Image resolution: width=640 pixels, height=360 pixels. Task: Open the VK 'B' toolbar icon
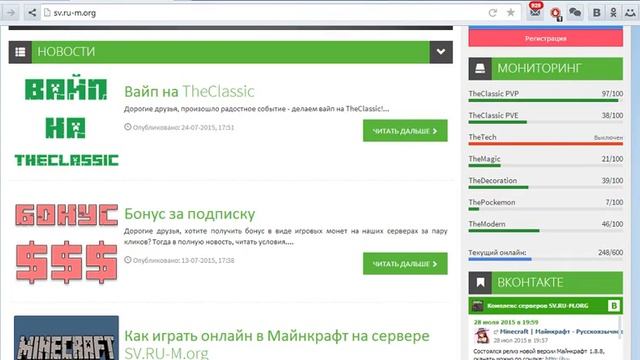(x=596, y=13)
